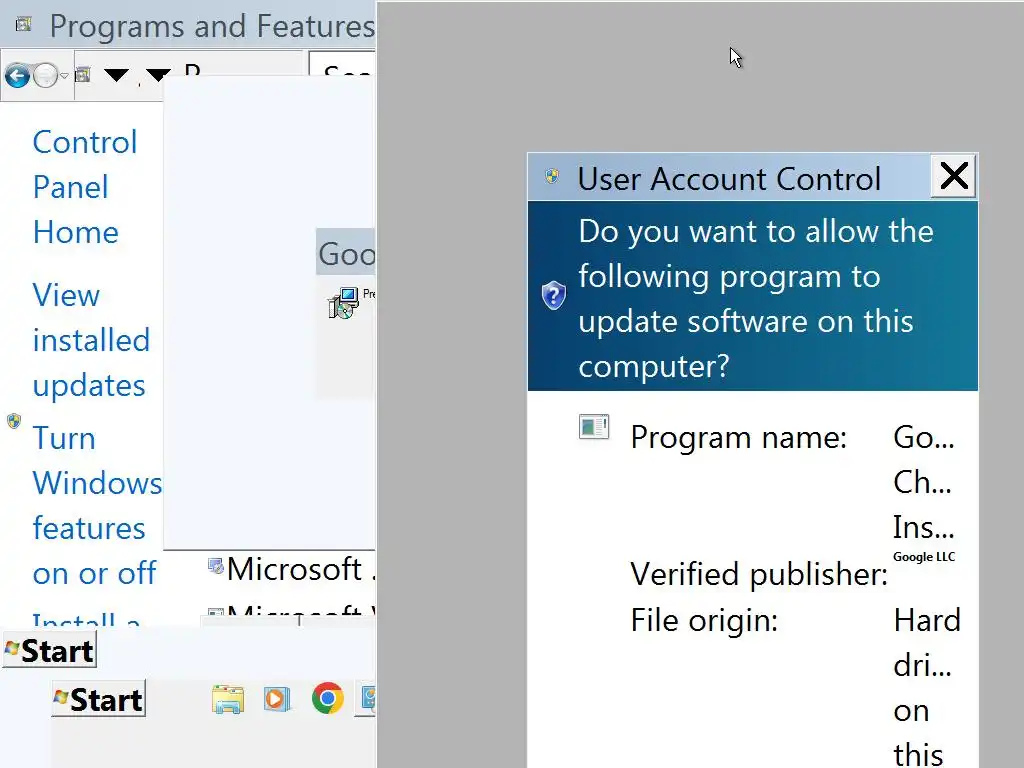
Task: Click the Google LLC verified publisher text
Action: coord(924,556)
